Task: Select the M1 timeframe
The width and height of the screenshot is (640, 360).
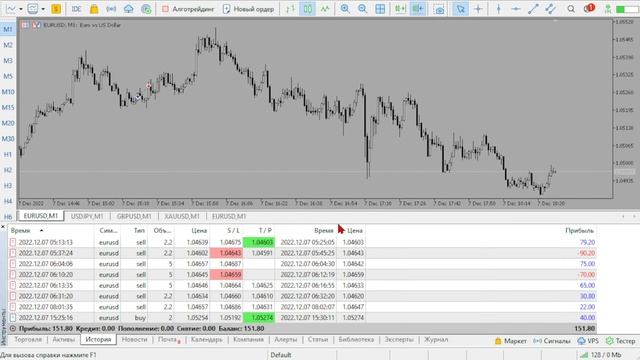Action: (x=8, y=29)
